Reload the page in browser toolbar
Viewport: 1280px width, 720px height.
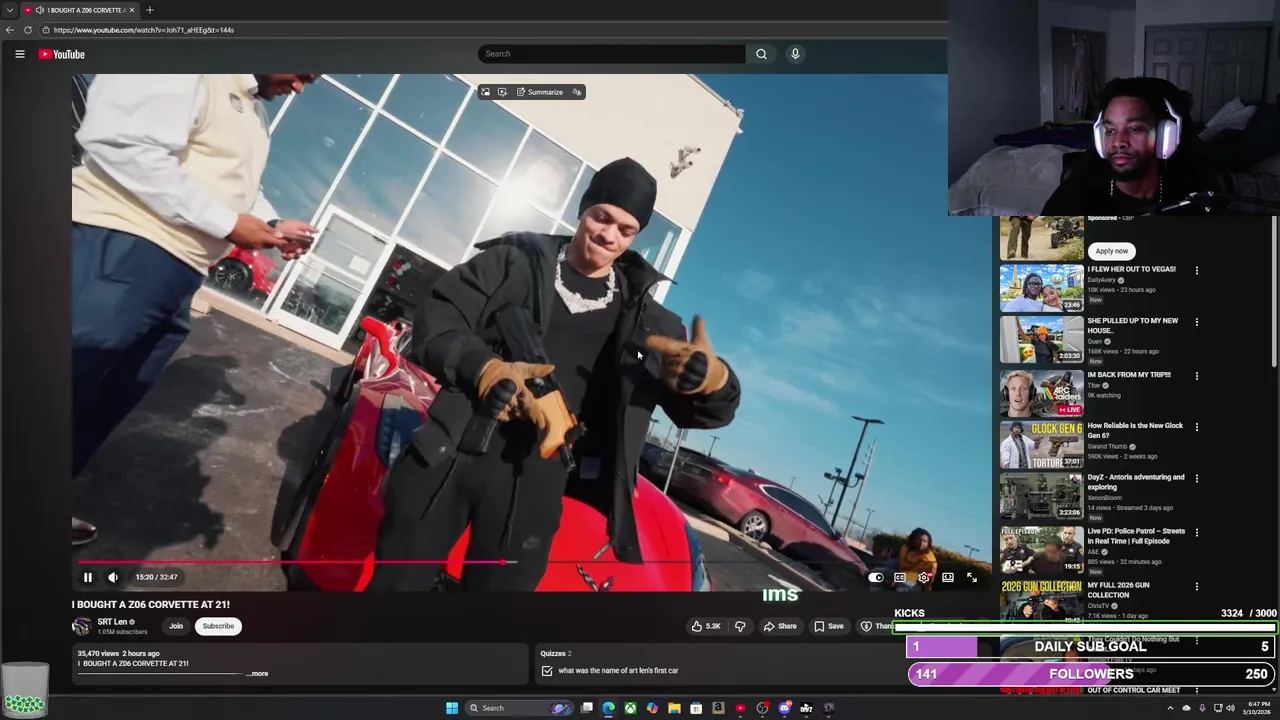[x=28, y=30]
